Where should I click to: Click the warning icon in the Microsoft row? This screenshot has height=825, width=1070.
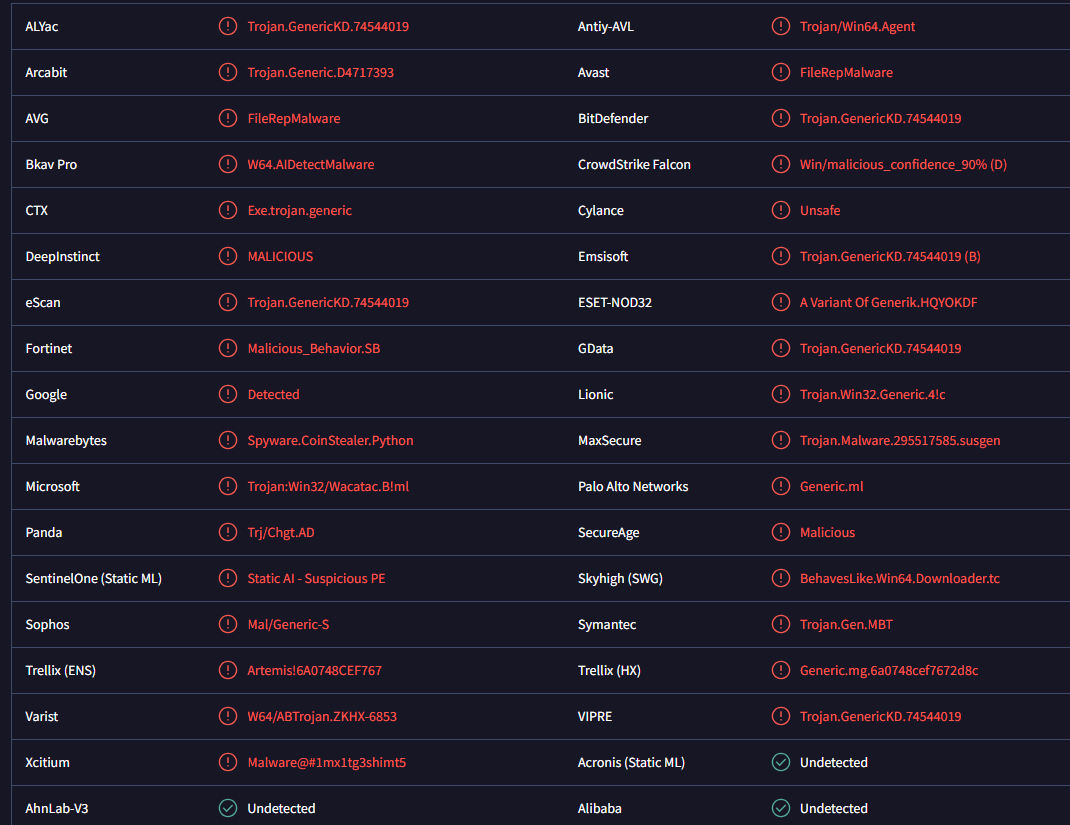[x=228, y=487]
